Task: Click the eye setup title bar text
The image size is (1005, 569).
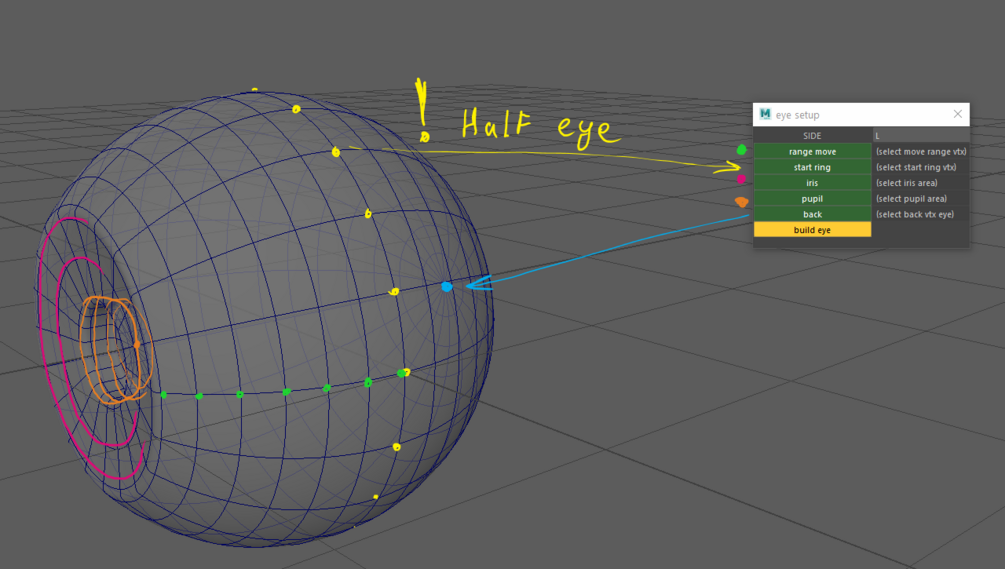Action: (x=797, y=115)
